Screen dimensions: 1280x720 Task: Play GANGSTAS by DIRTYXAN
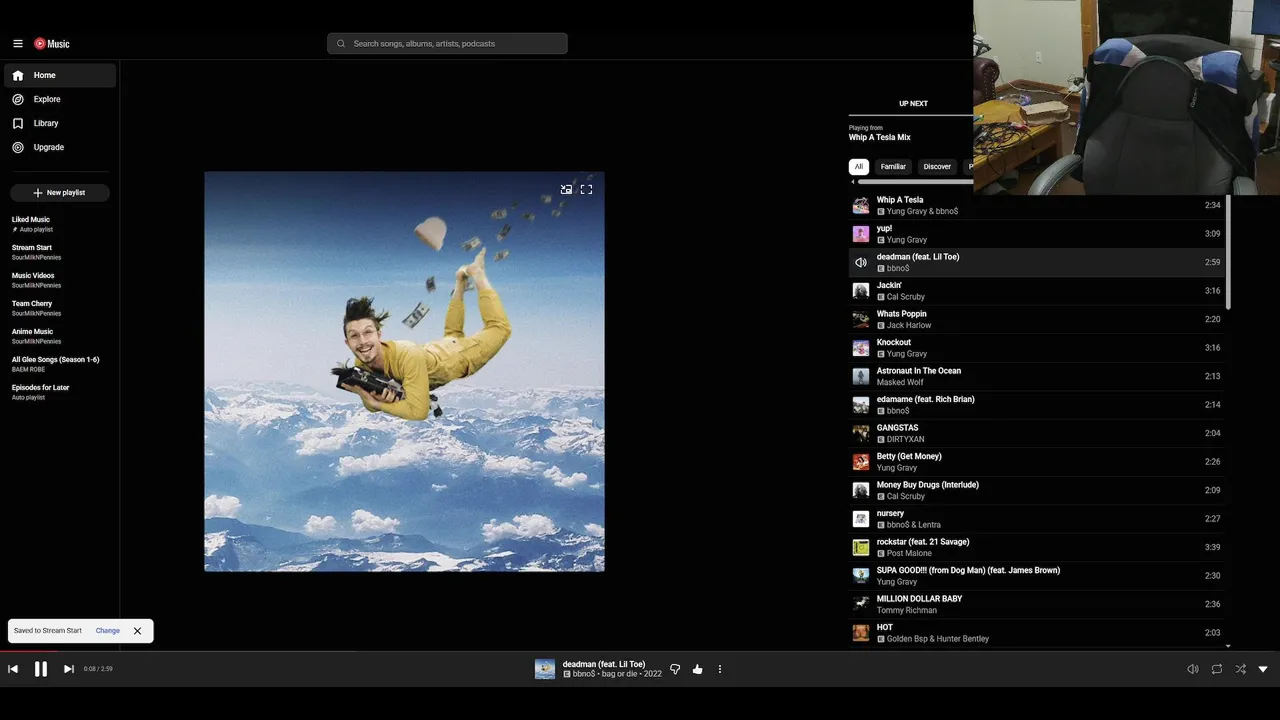1036,433
